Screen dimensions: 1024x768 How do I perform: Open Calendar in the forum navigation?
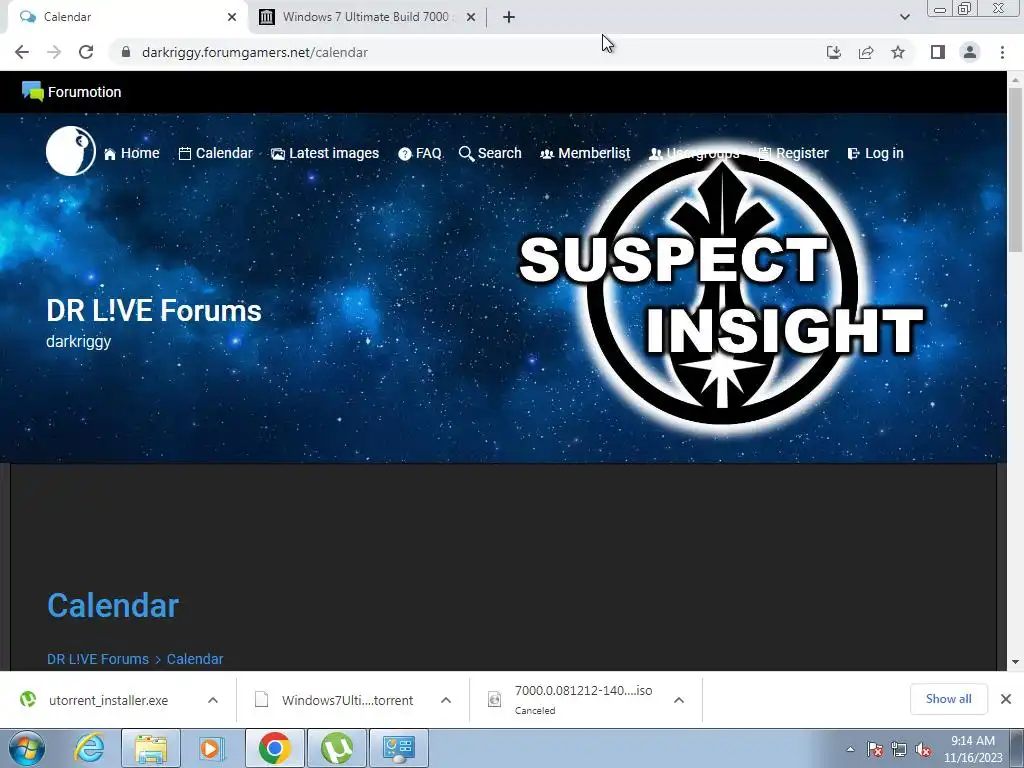coord(216,153)
